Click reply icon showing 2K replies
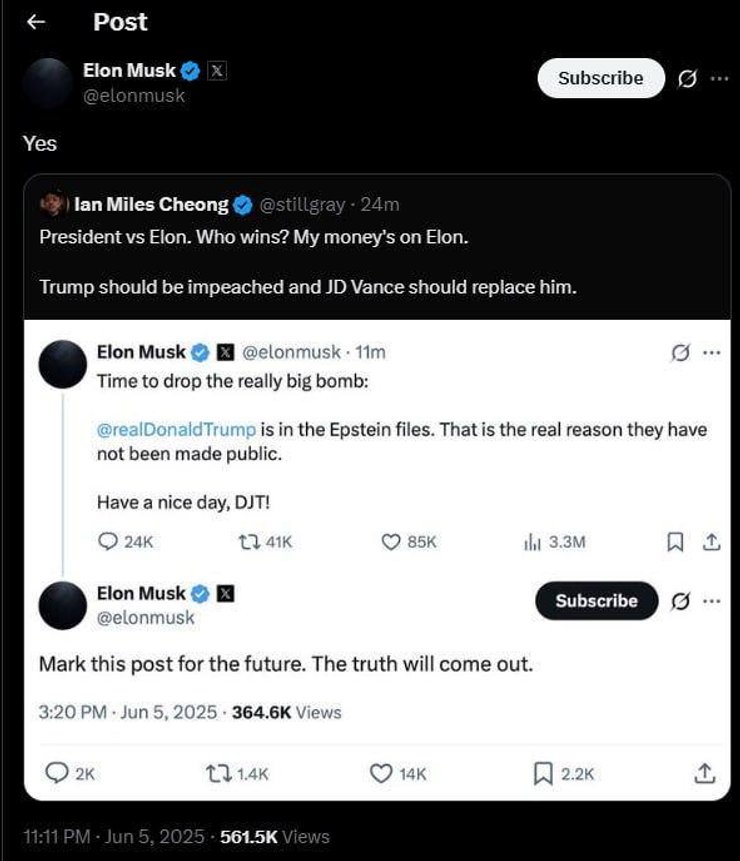The image size is (740, 861). [x=58, y=773]
